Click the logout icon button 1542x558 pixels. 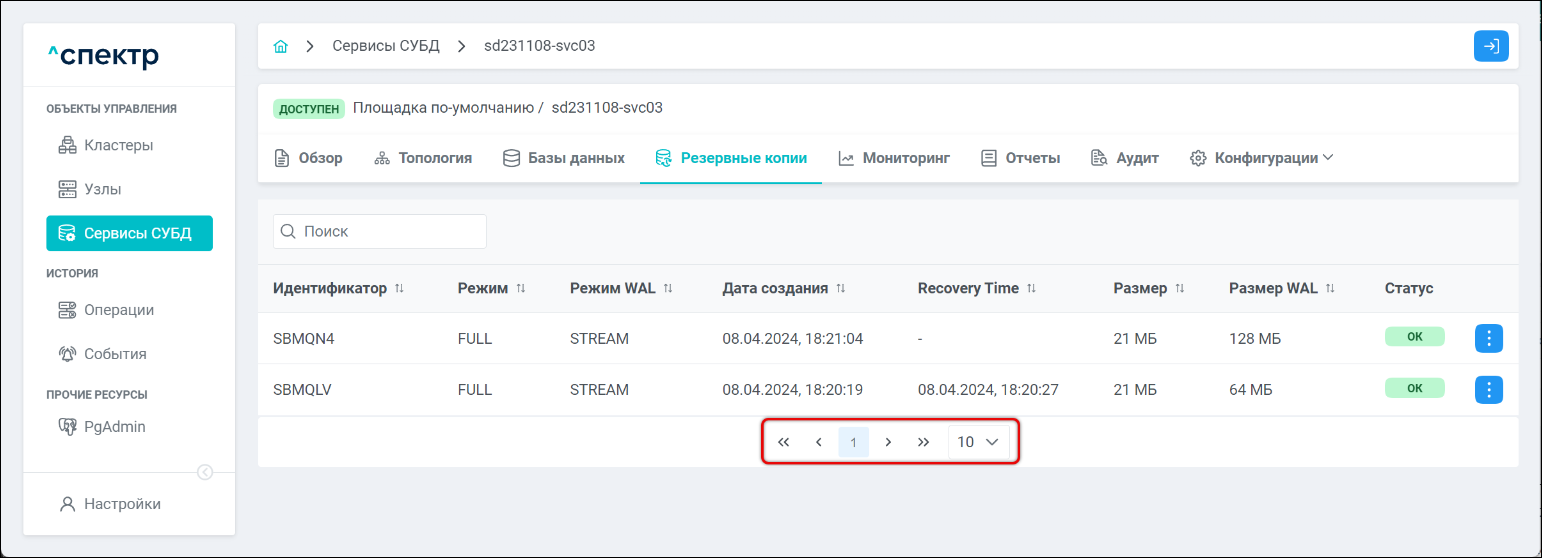1490,47
